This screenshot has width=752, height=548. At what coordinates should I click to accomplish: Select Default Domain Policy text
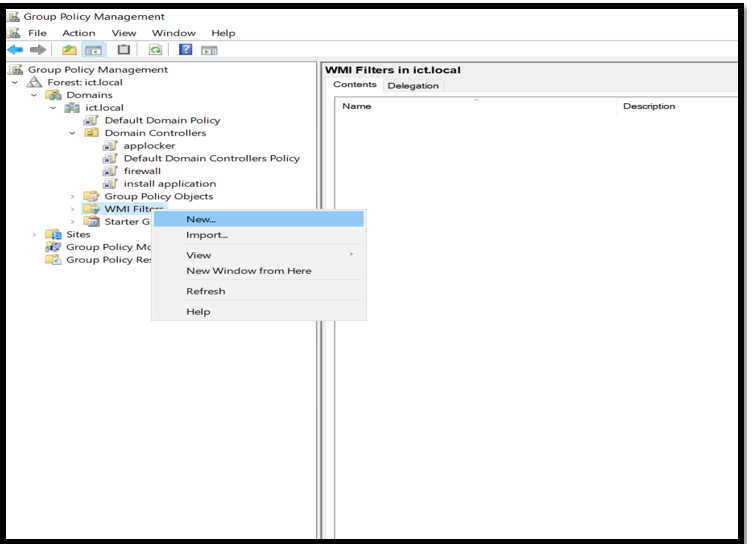pyautogui.click(x=163, y=120)
